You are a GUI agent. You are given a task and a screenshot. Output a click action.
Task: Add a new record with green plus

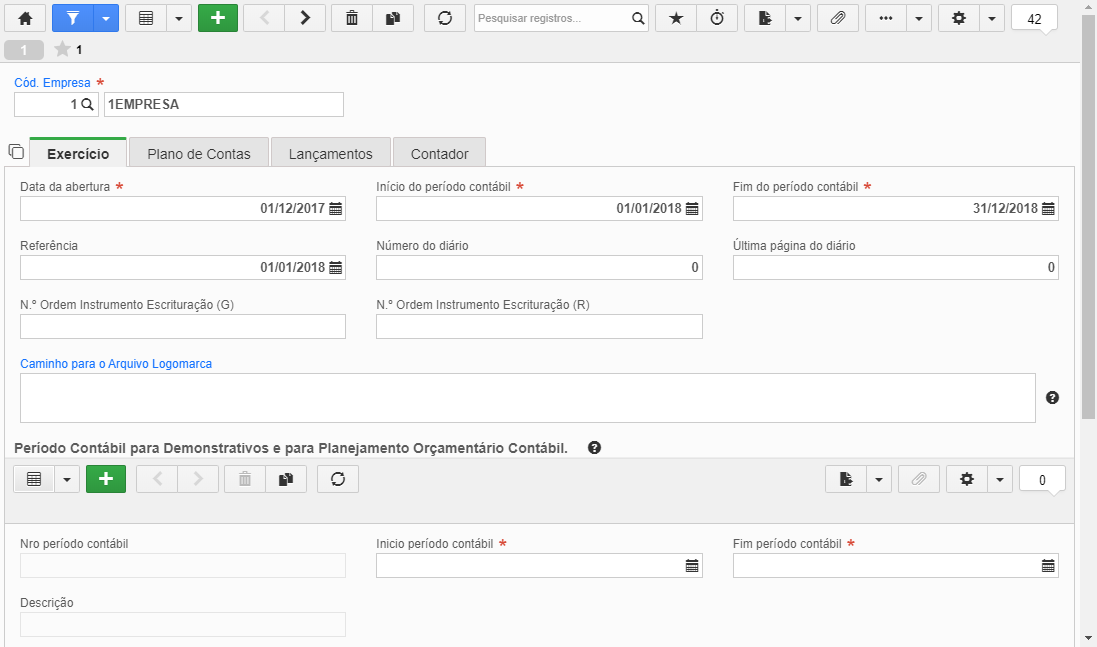[x=218, y=18]
